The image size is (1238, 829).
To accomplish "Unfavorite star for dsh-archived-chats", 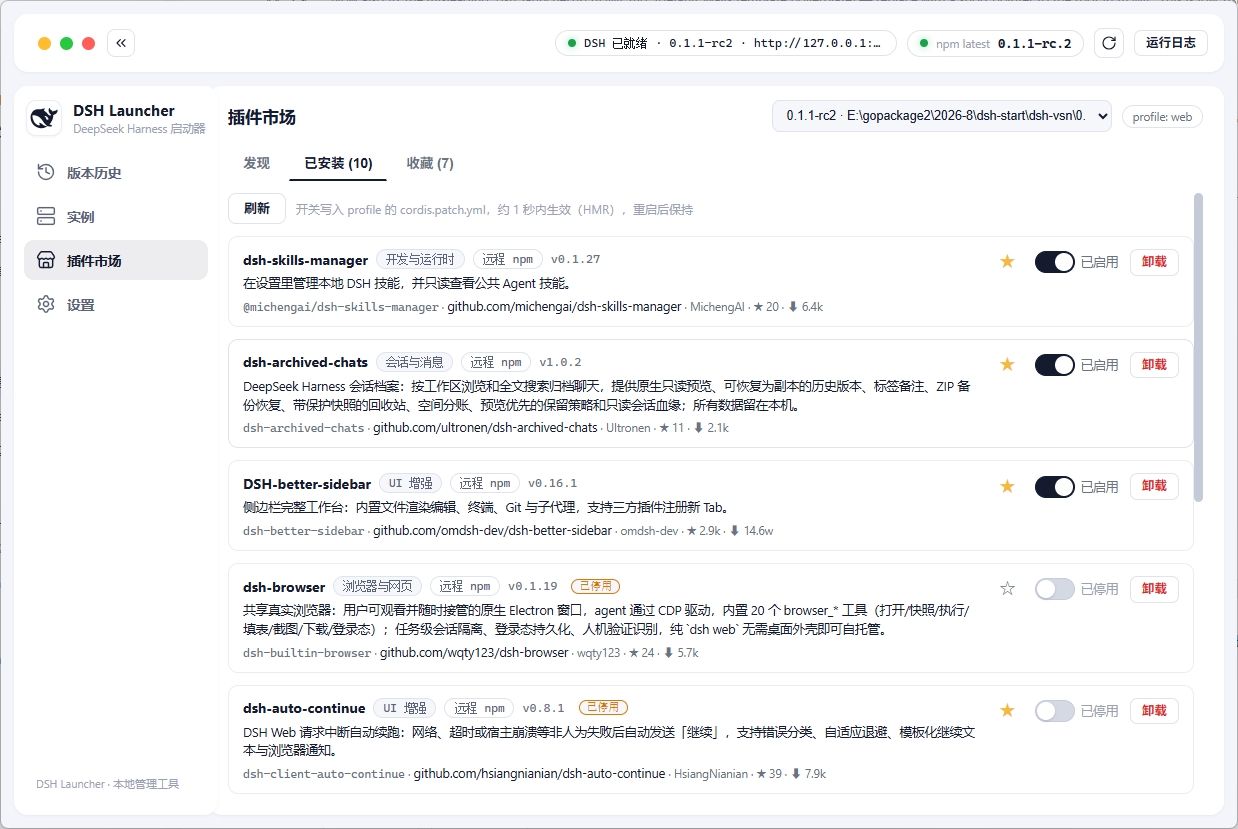I will pos(1007,364).
